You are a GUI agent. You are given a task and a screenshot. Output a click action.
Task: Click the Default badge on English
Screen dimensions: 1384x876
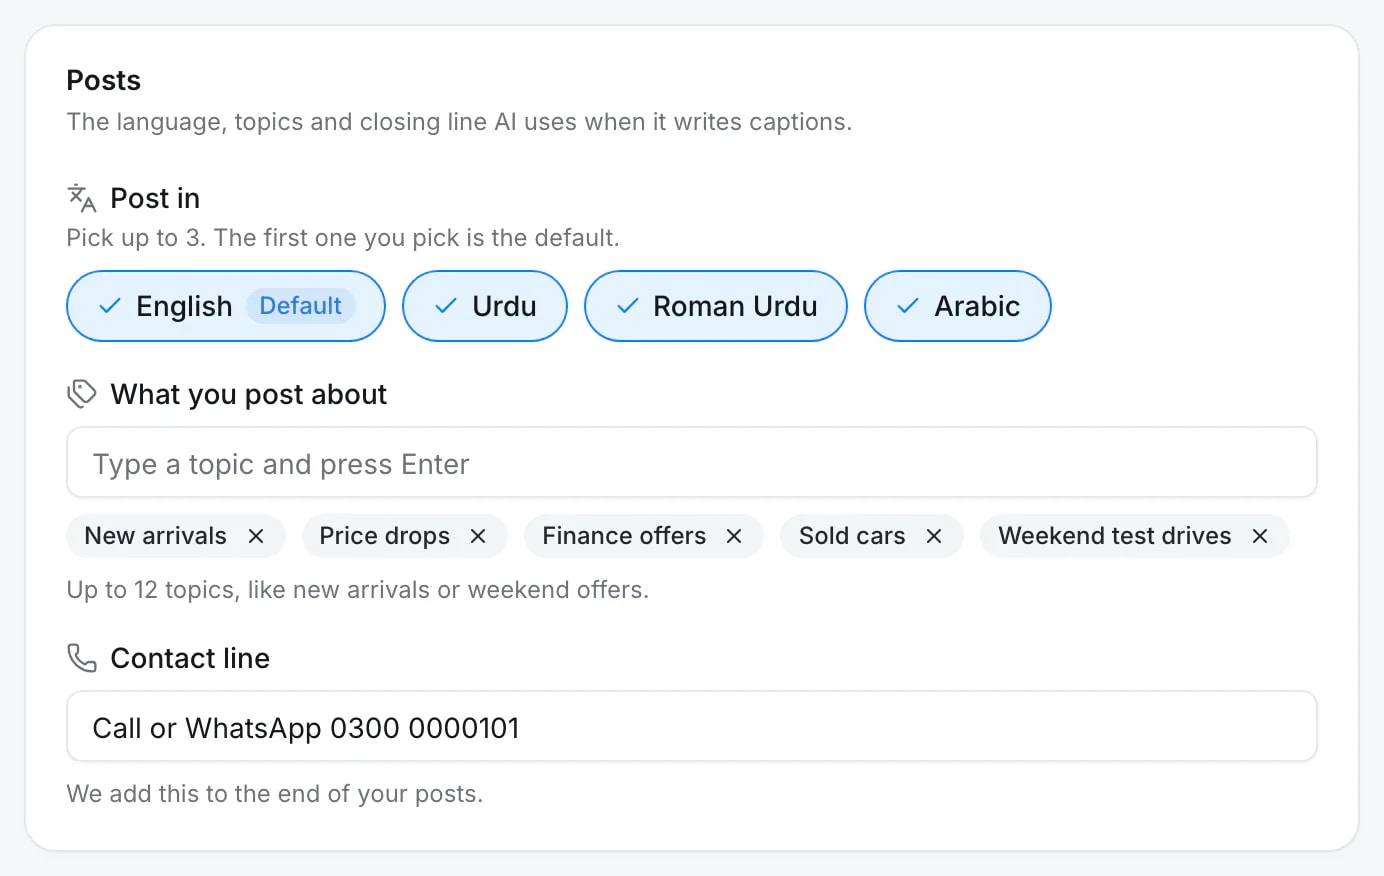point(301,306)
